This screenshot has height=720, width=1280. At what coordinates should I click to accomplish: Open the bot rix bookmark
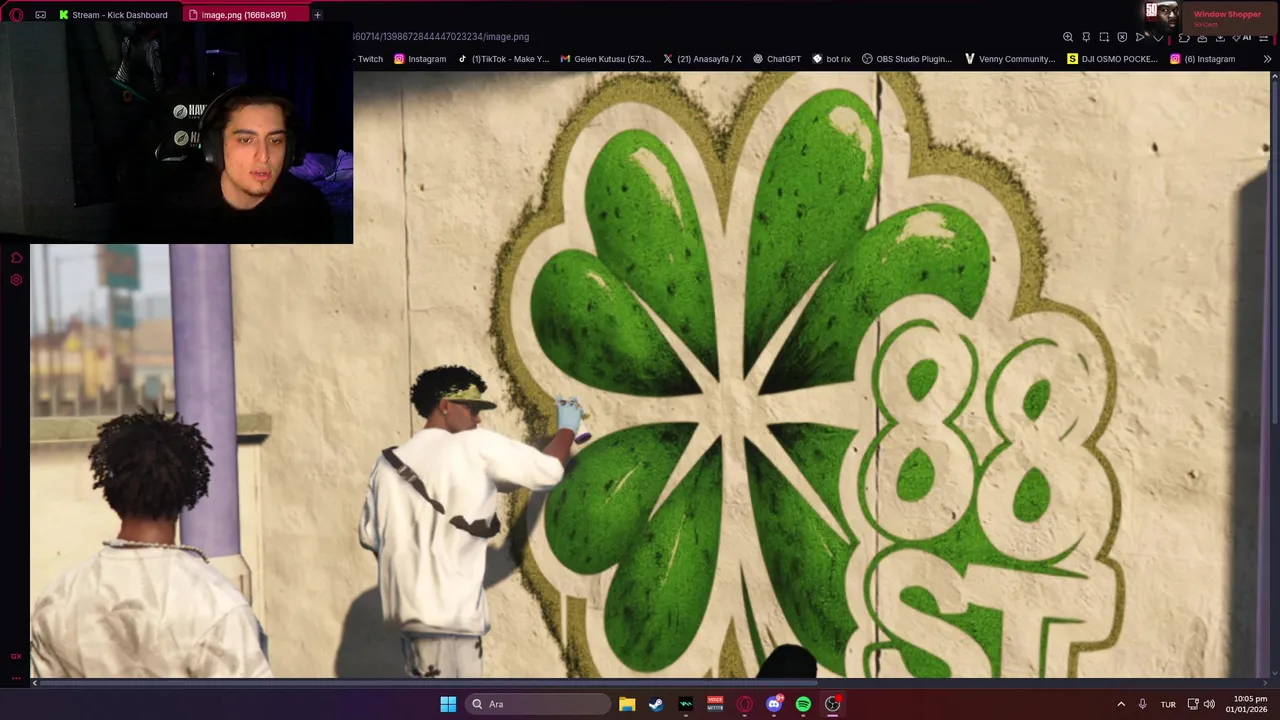click(x=831, y=59)
